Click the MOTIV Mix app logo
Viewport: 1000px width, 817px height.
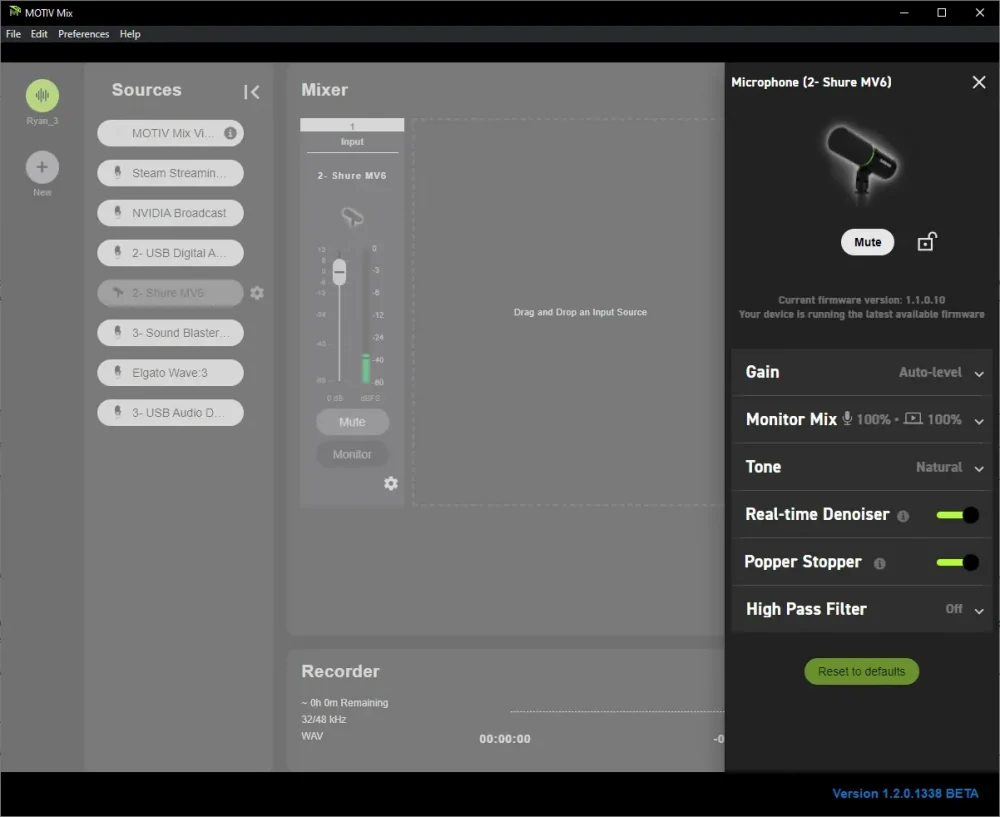click(x=15, y=11)
